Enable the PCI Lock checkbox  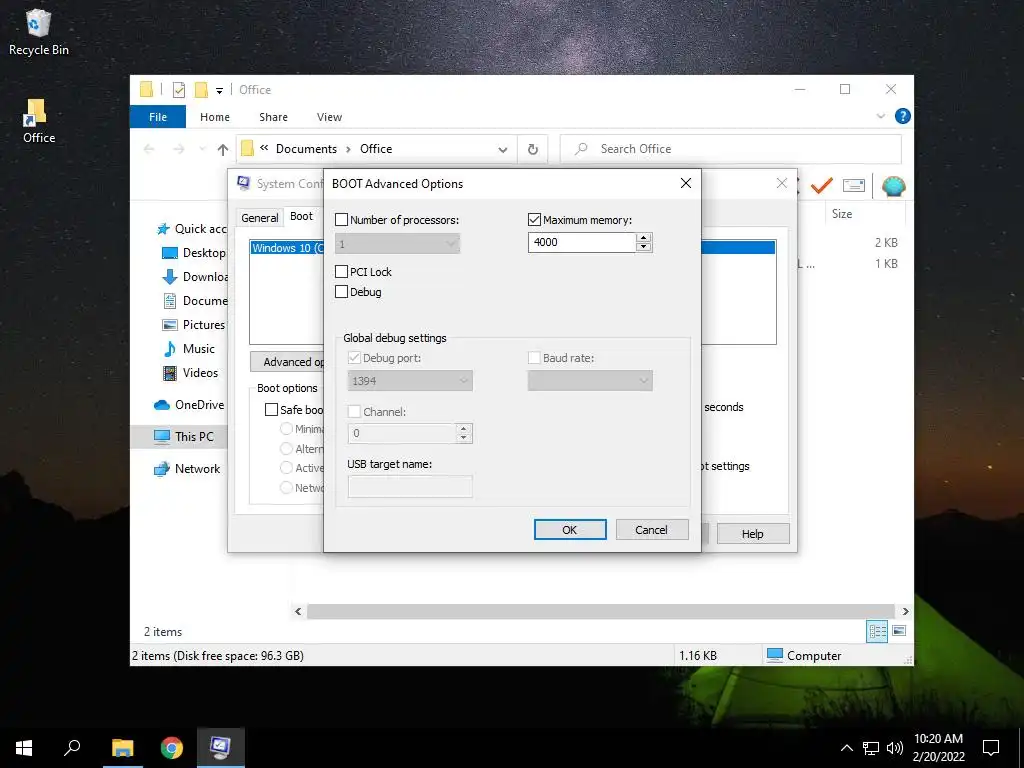341,272
